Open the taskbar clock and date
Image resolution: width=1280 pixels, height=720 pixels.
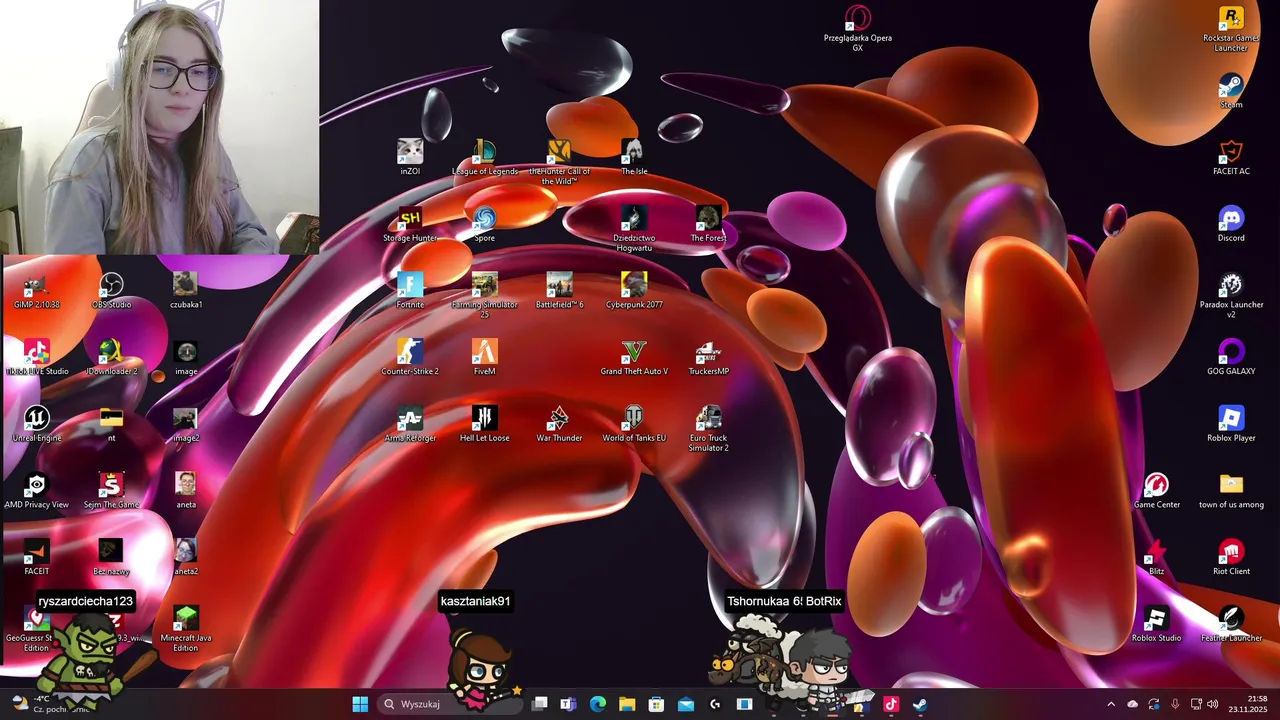[x=1249, y=704]
